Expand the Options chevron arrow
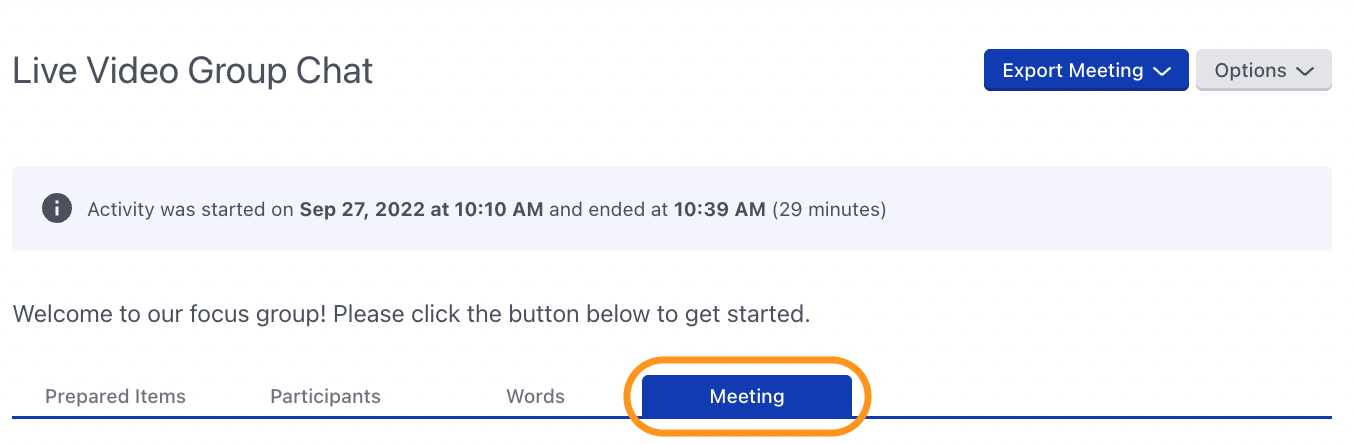Viewport: 1354px width, 444px height. [x=1304, y=71]
